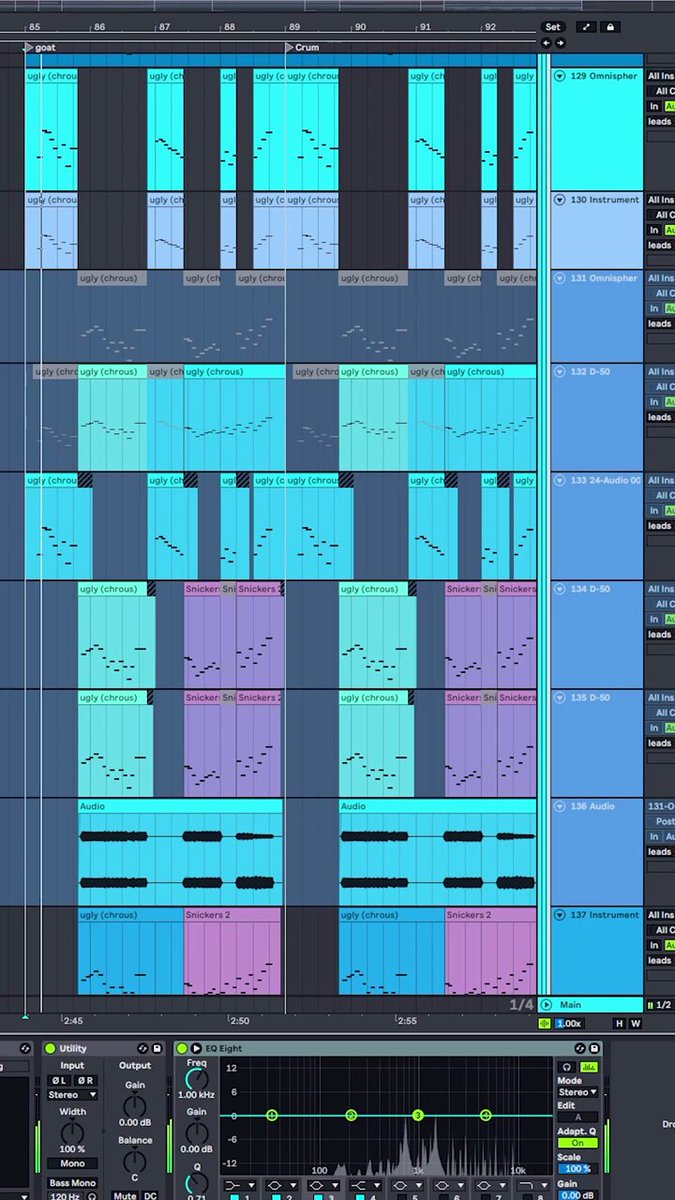Toggle EQ Eight Adaptive Q On
The height and width of the screenshot is (1200, 675).
point(577,1142)
